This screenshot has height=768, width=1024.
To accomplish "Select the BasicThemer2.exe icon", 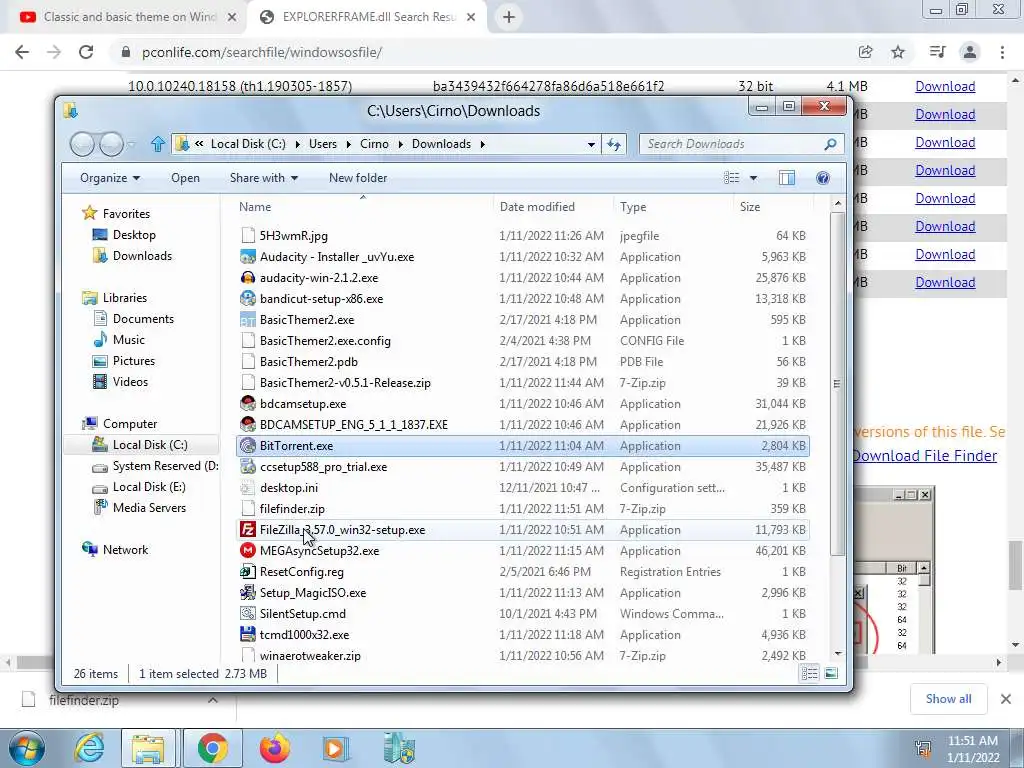I will click(248, 319).
